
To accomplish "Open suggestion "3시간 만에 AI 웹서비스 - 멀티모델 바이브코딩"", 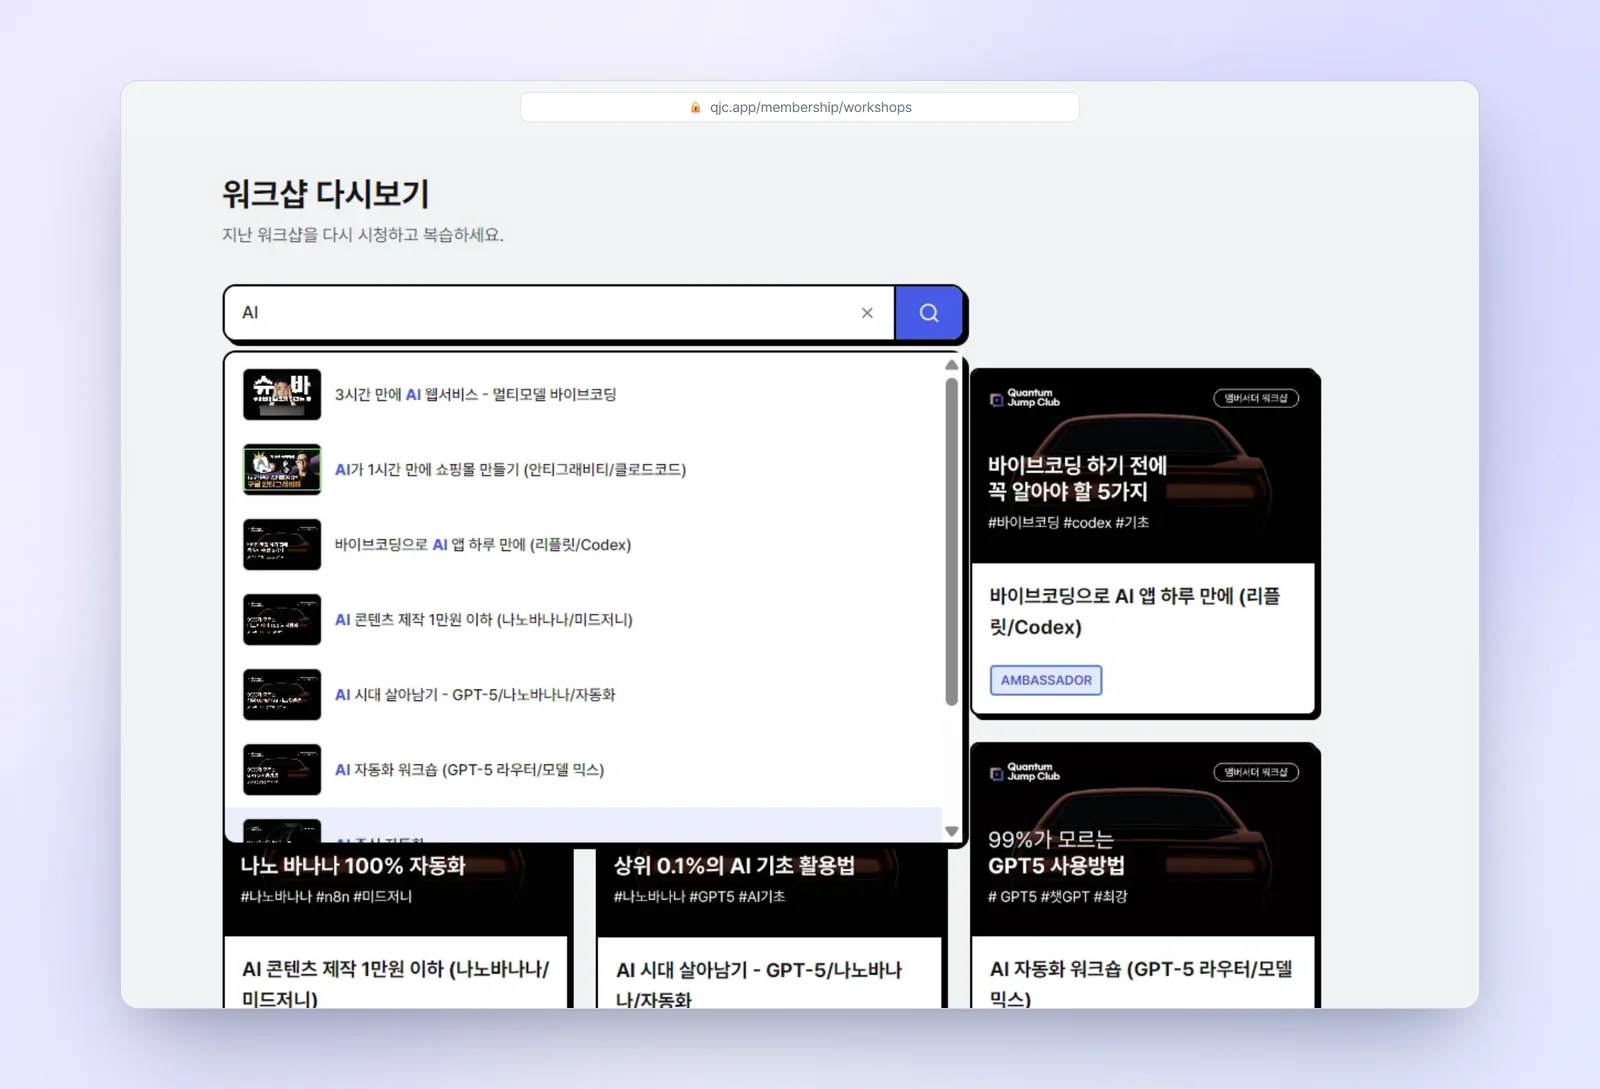I will point(584,394).
